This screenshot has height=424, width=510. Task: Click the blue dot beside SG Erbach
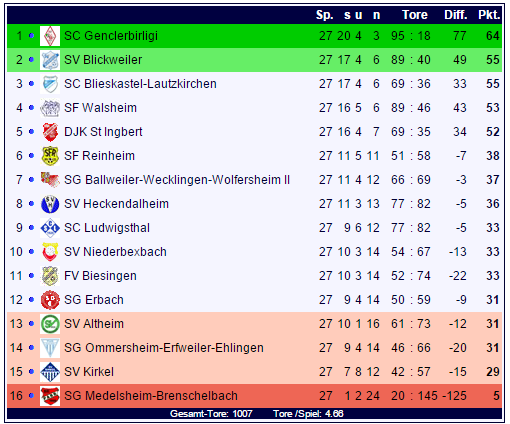(31, 300)
